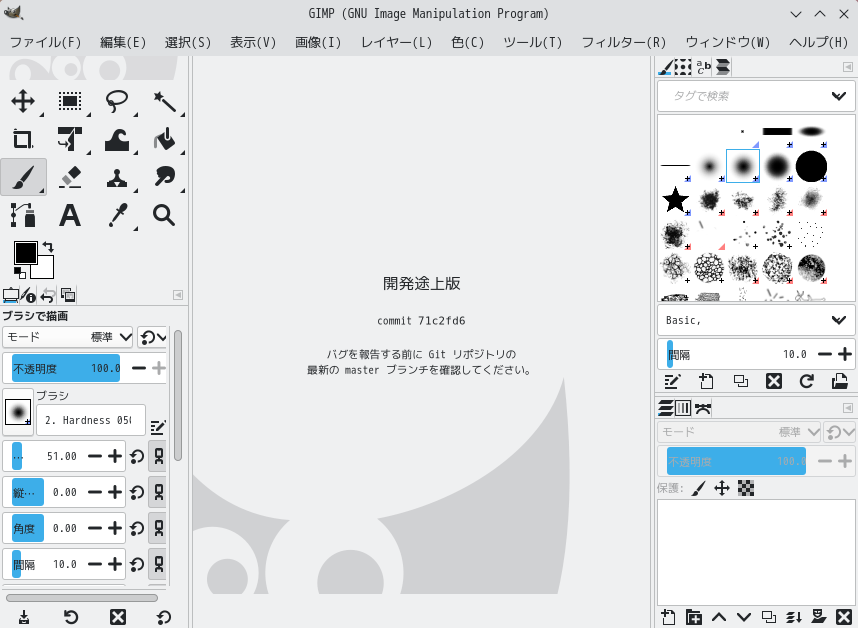Screen dimensions: 858x628
Task: Select the Bucket Fill tool
Action: coord(164,139)
